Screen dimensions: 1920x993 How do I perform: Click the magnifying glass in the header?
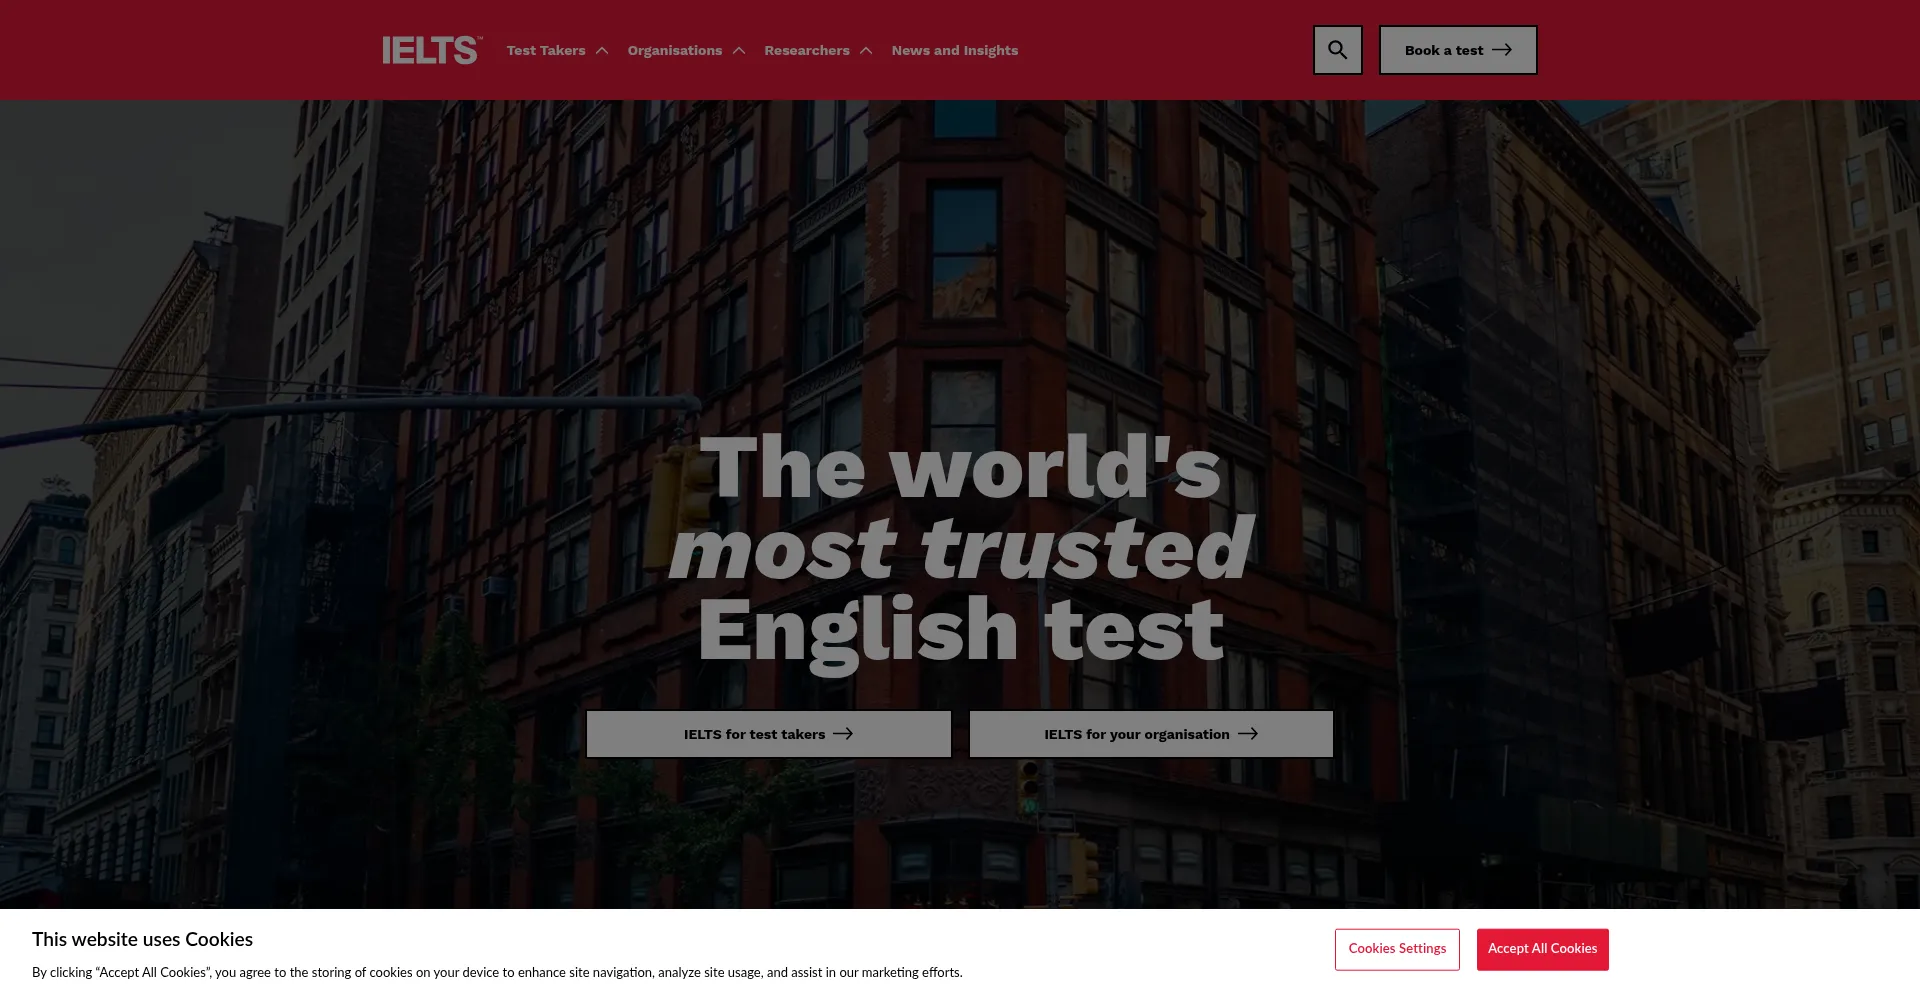1337,49
